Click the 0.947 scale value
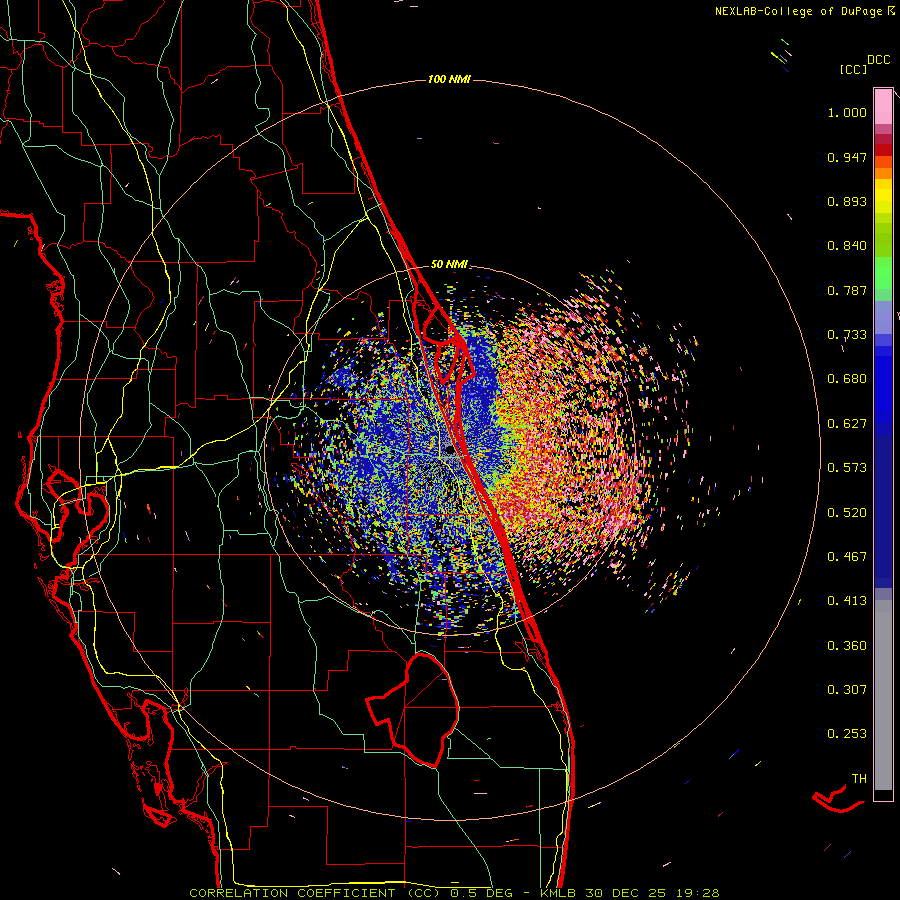The height and width of the screenshot is (900, 900). tap(847, 157)
